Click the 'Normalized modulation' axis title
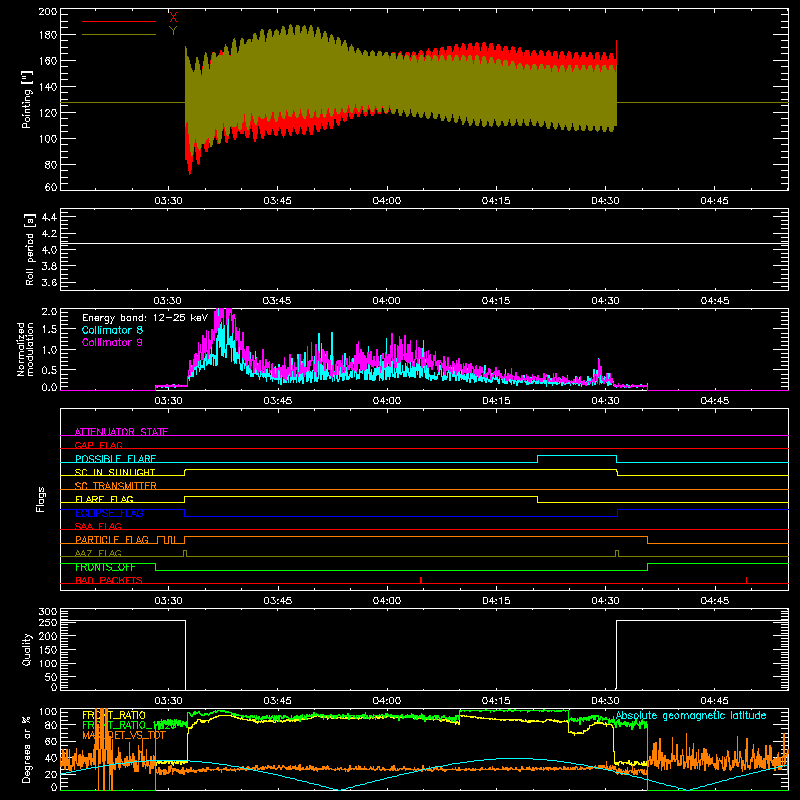The height and width of the screenshot is (800, 800). pos(26,349)
